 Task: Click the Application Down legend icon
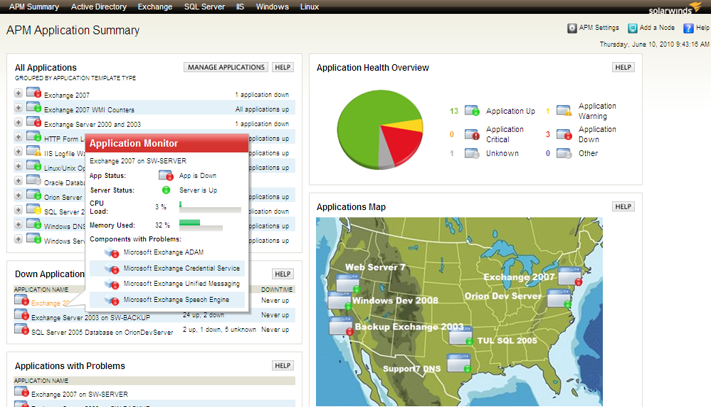(x=564, y=135)
